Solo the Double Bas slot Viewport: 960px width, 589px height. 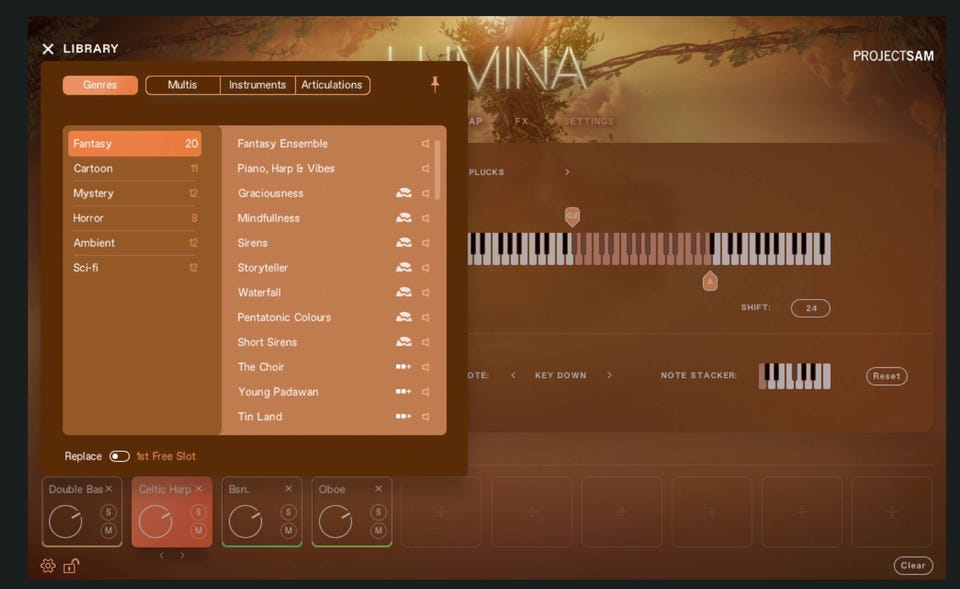click(x=108, y=512)
